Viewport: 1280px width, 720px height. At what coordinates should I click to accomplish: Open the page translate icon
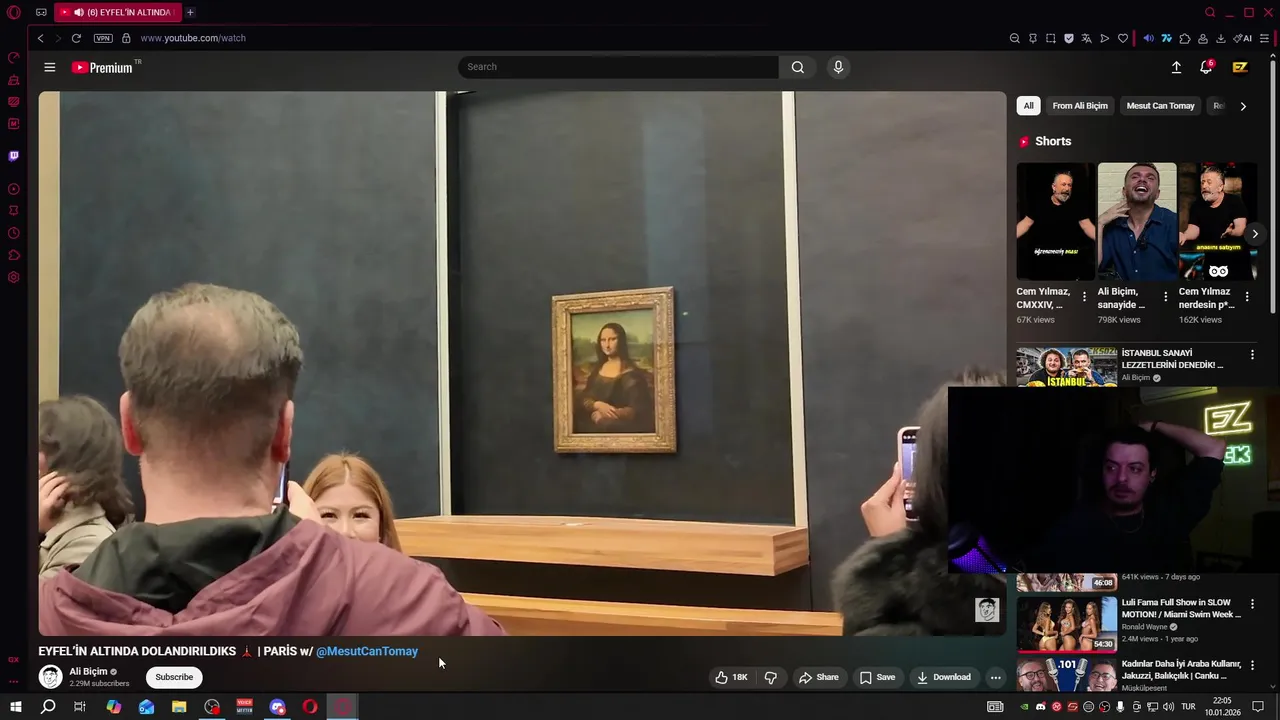[1086, 38]
